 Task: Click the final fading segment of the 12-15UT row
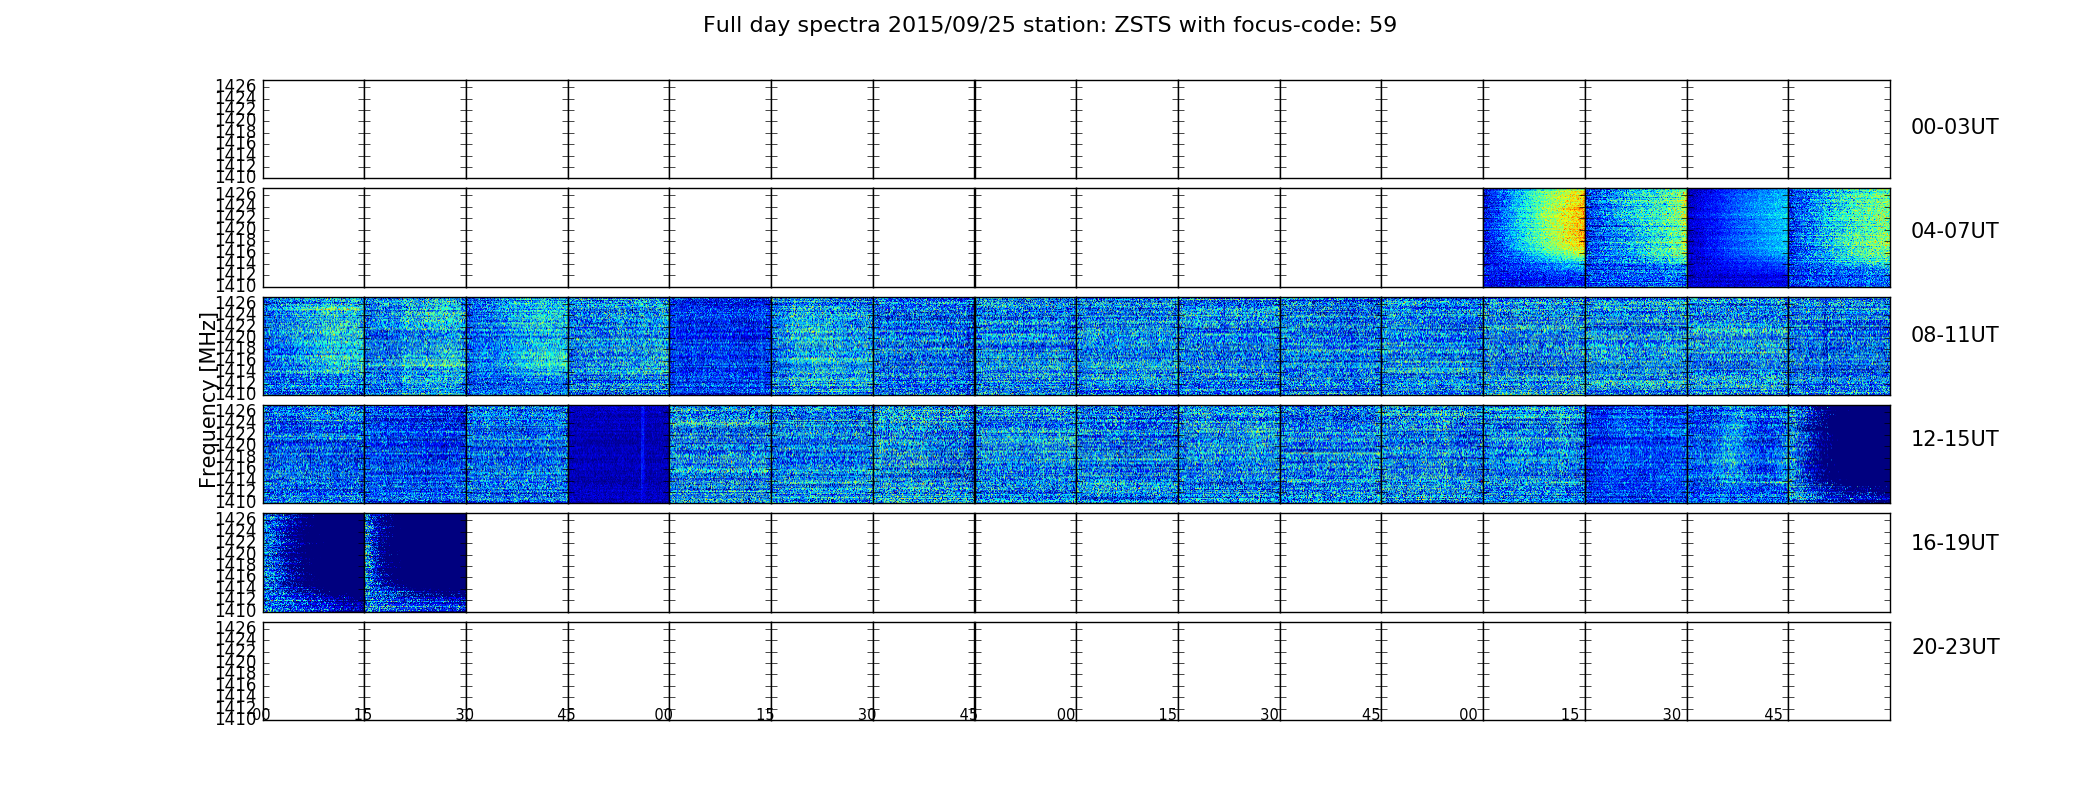1839,454
